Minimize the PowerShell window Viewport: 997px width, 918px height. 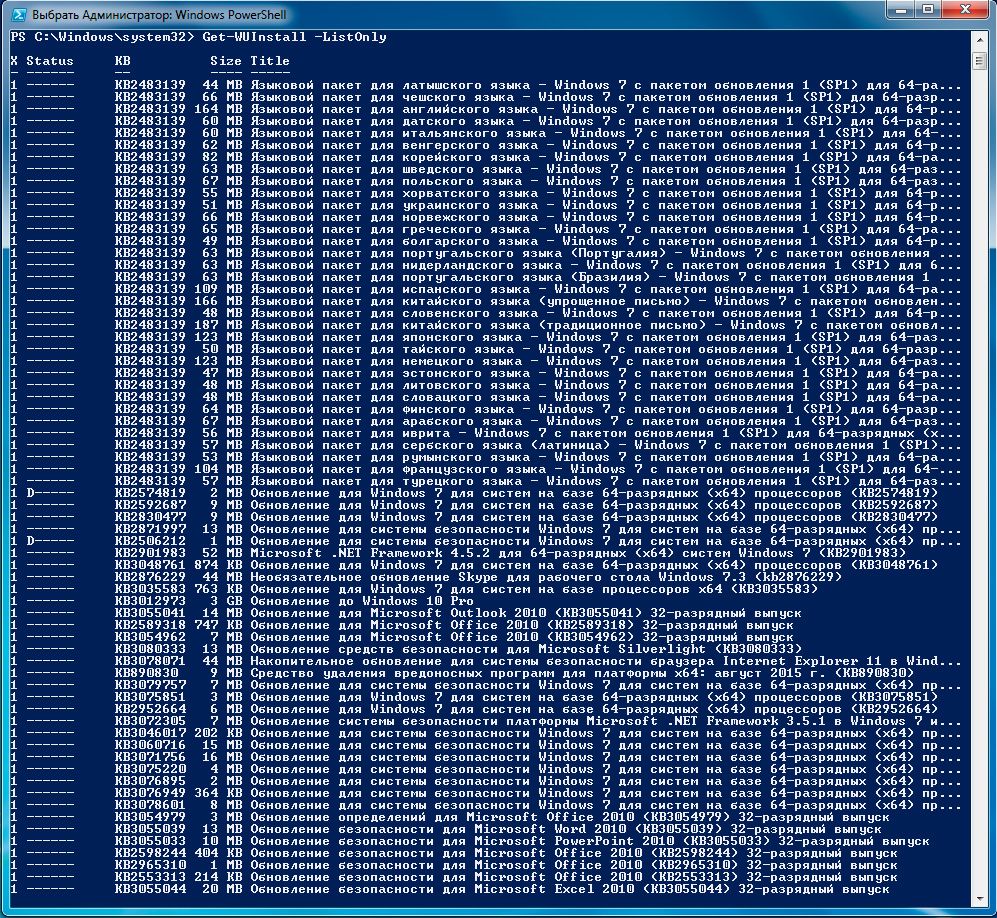pyautogui.click(x=900, y=10)
